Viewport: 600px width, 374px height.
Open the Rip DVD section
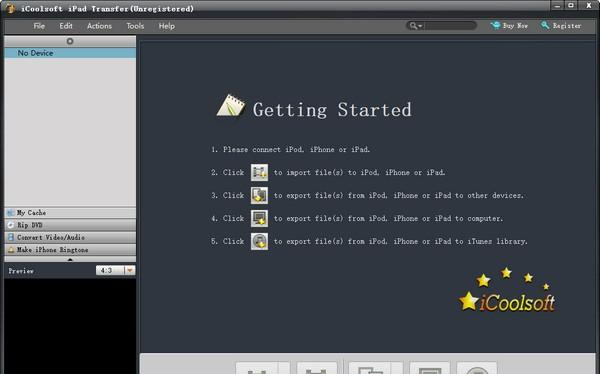pyautogui.click(x=70, y=225)
